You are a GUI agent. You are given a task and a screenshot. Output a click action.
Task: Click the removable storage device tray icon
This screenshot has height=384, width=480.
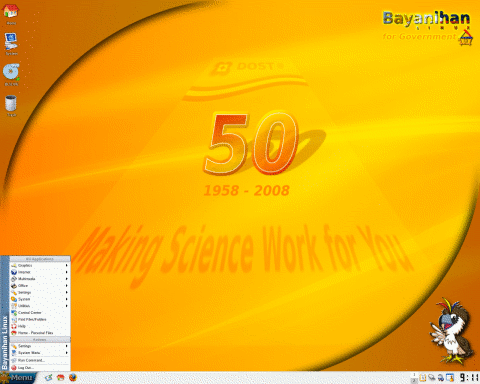pyautogui.click(x=432, y=378)
